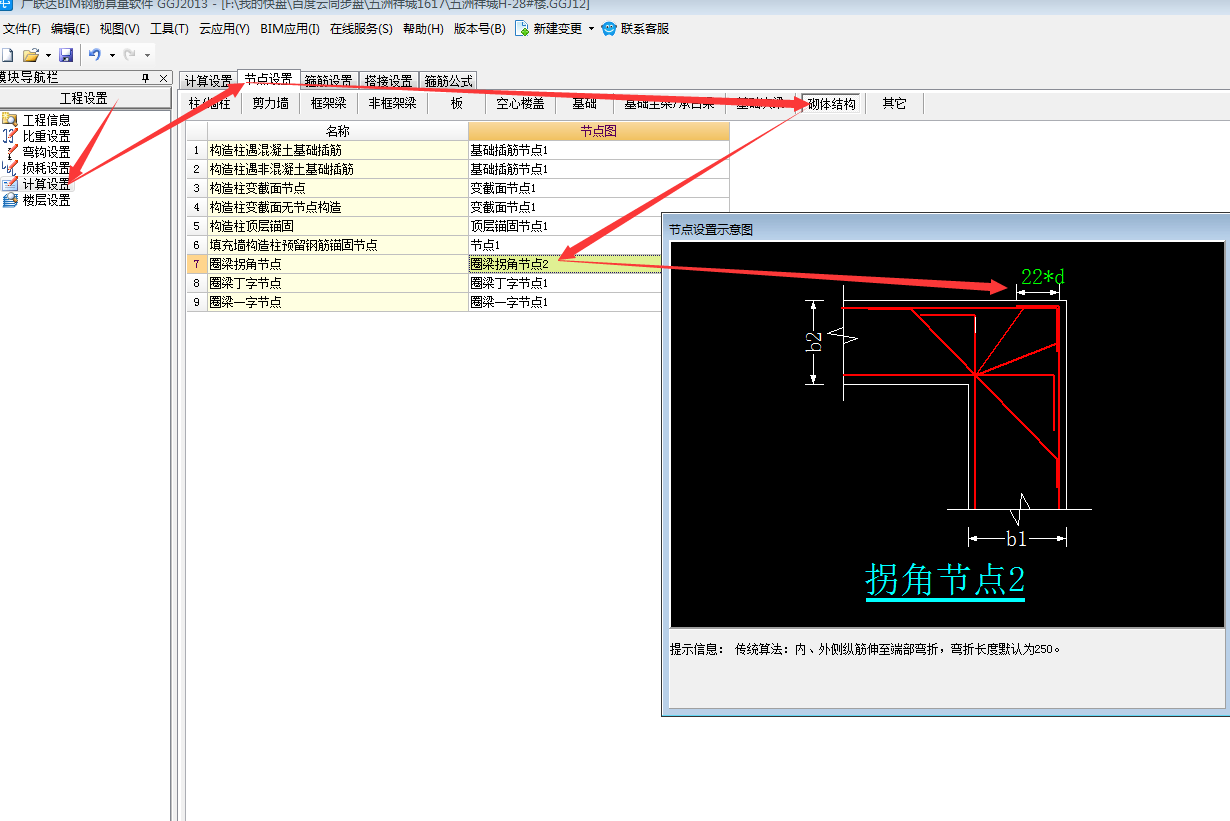This screenshot has width=1230, height=821.
Task: Open the 工具(T) menu
Action: (169, 29)
